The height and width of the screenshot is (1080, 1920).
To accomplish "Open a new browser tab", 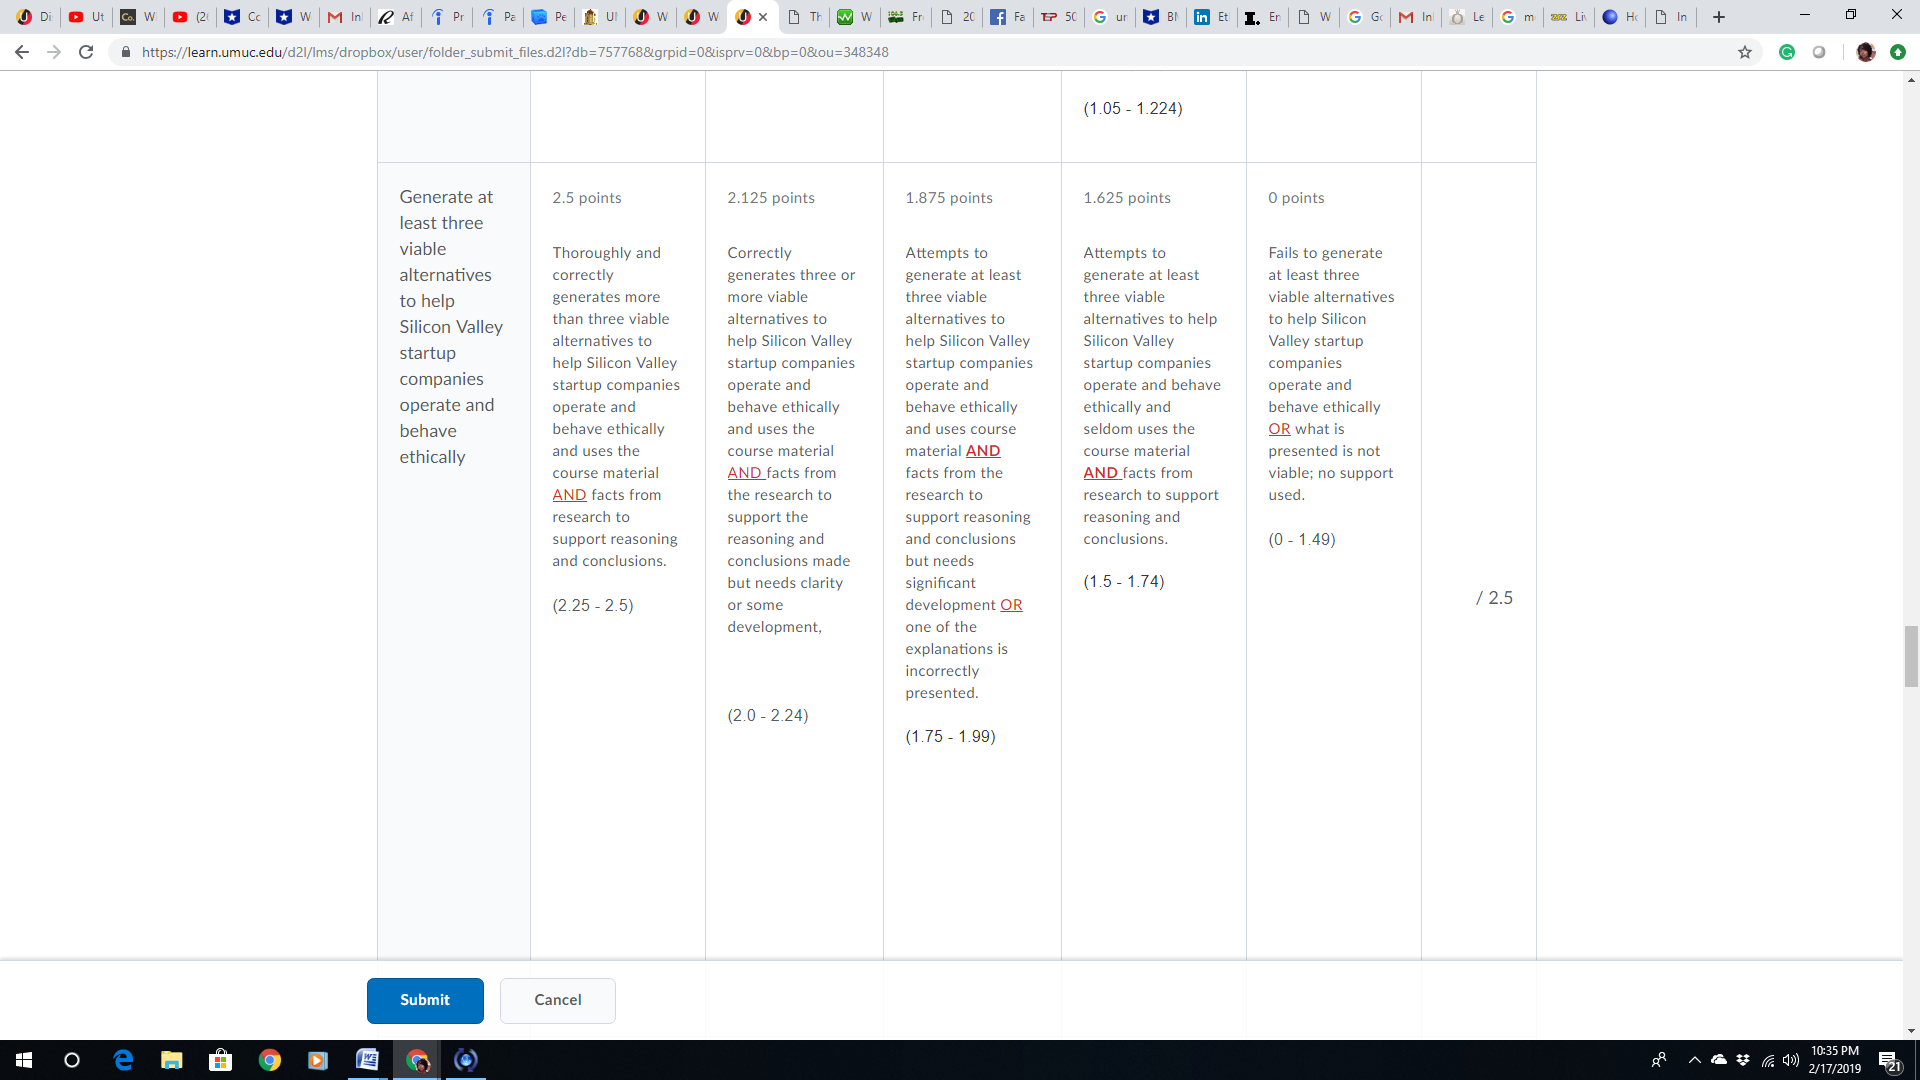I will (1719, 17).
